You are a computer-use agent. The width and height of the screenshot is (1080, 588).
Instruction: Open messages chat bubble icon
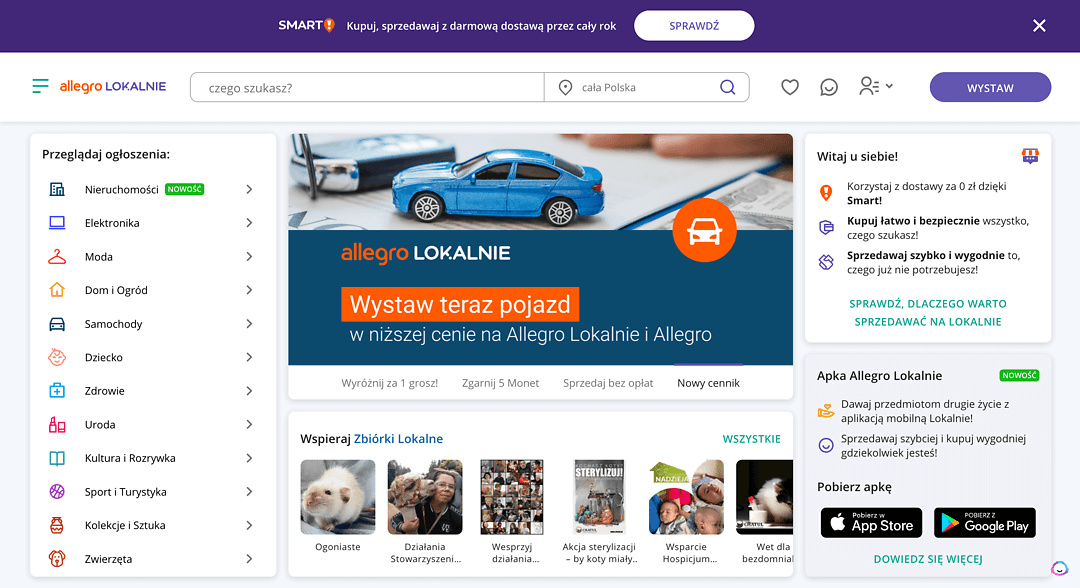(829, 87)
